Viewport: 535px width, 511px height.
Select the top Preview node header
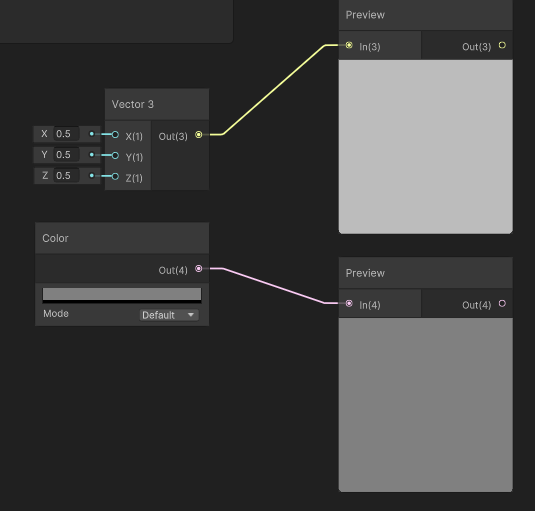point(425,15)
